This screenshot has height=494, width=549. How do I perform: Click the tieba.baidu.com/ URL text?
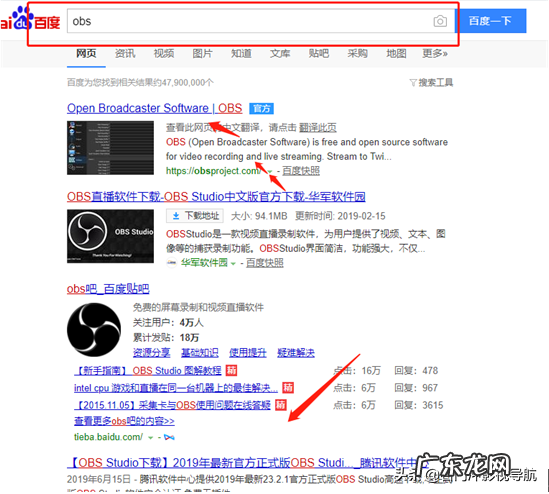pyautogui.click(x=109, y=437)
